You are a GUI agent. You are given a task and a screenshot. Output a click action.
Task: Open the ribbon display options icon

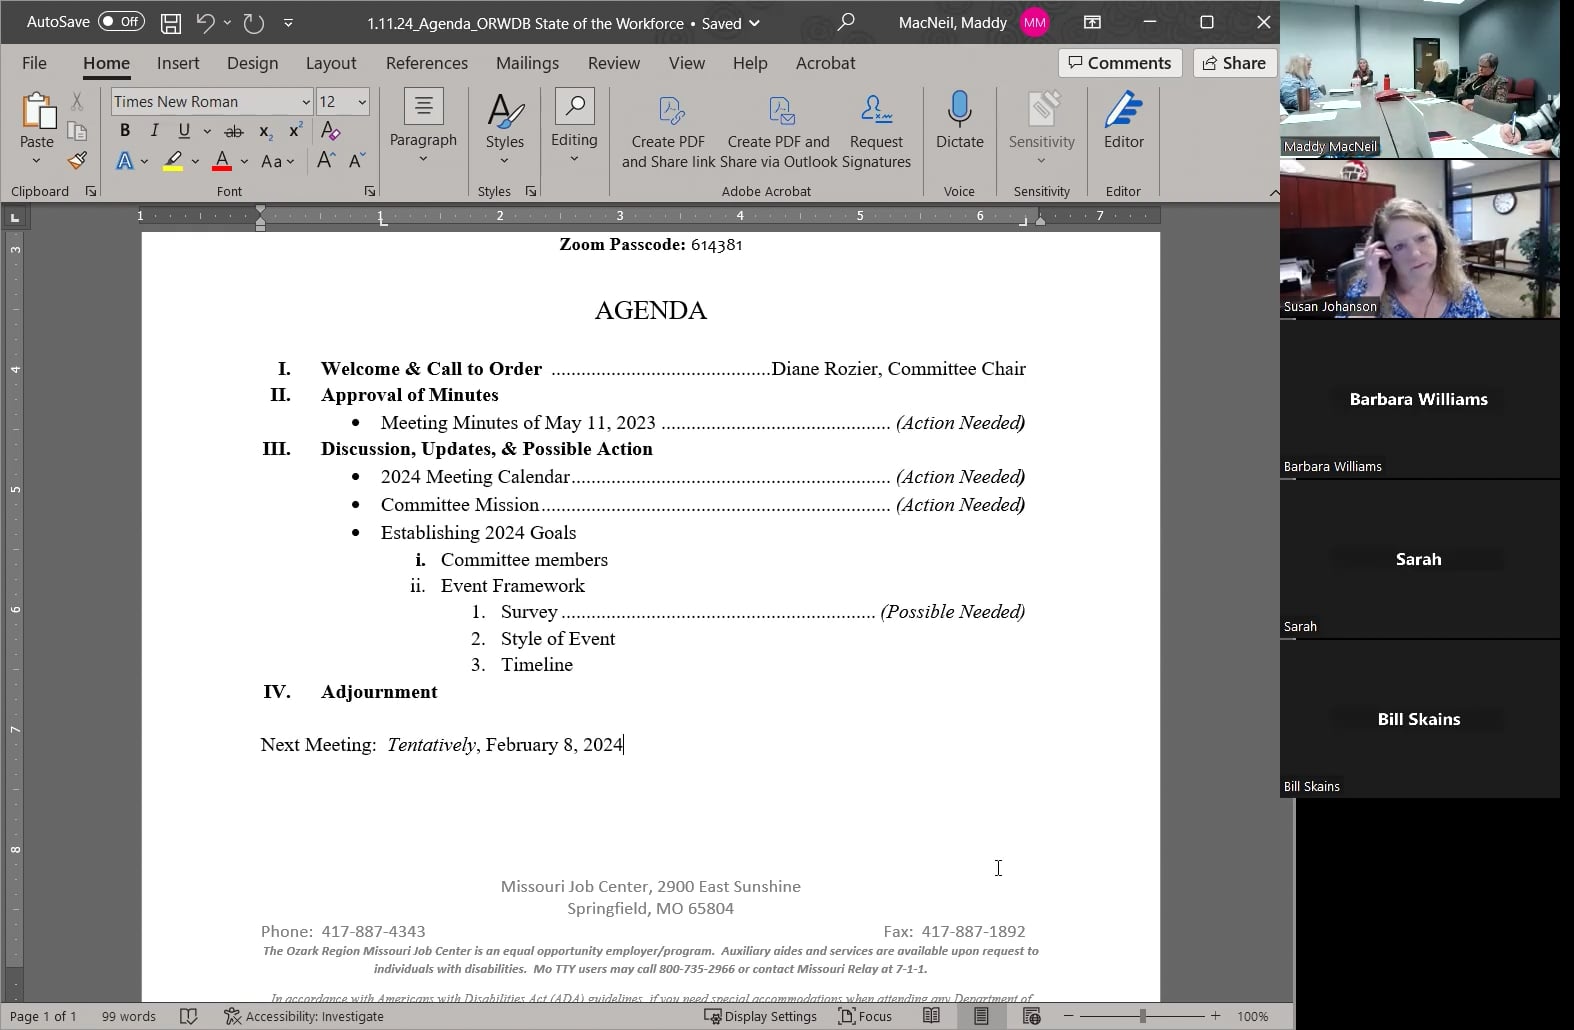coord(1092,22)
